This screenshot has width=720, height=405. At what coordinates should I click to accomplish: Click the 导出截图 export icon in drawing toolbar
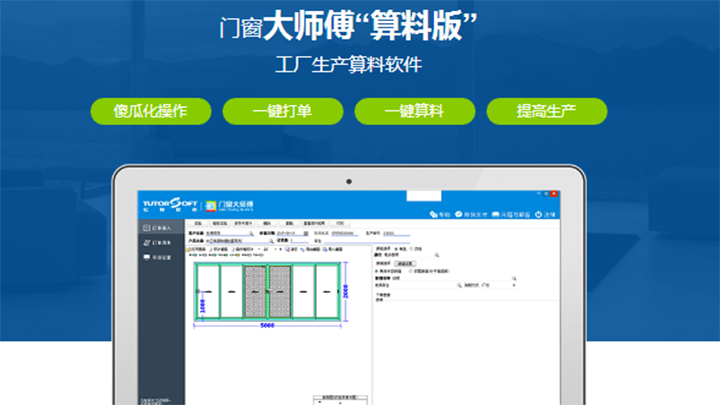pyautogui.click(x=303, y=249)
